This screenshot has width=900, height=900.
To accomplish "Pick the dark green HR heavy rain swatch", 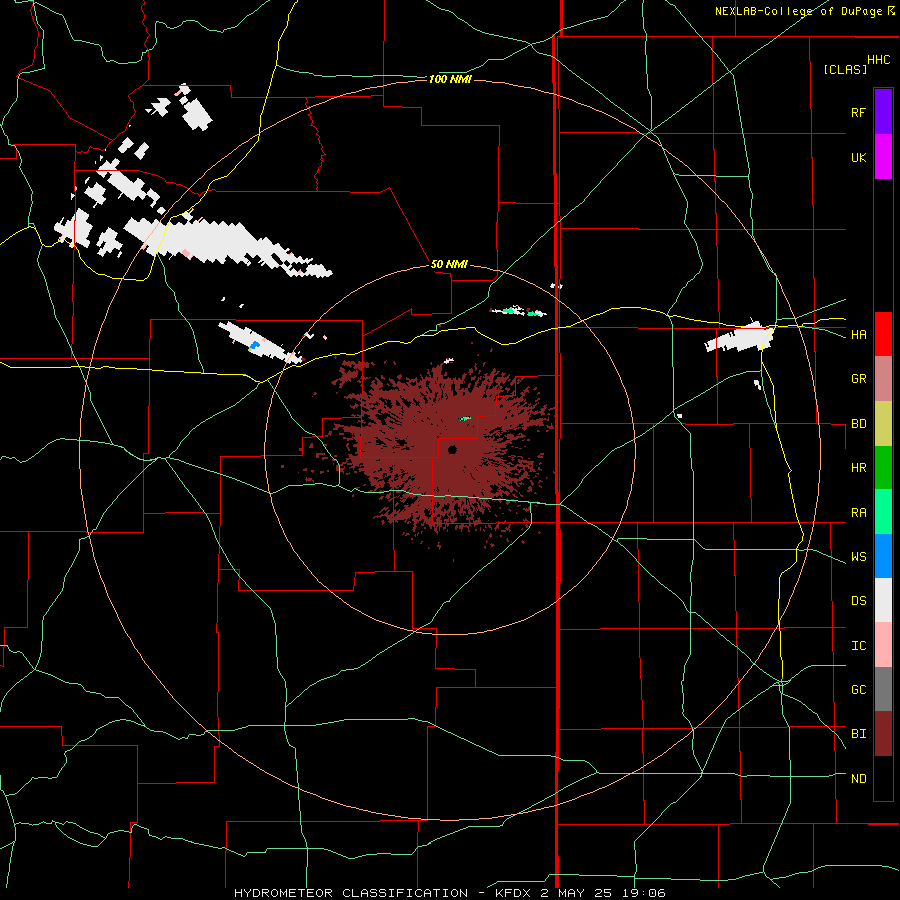I will coord(883,468).
